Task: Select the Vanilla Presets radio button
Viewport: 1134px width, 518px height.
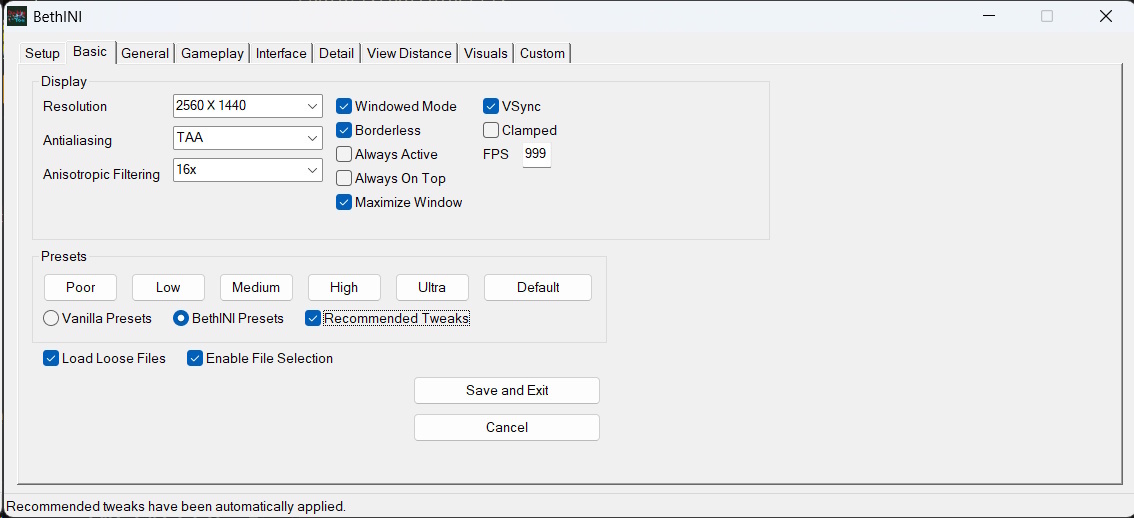Action: [51, 318]
